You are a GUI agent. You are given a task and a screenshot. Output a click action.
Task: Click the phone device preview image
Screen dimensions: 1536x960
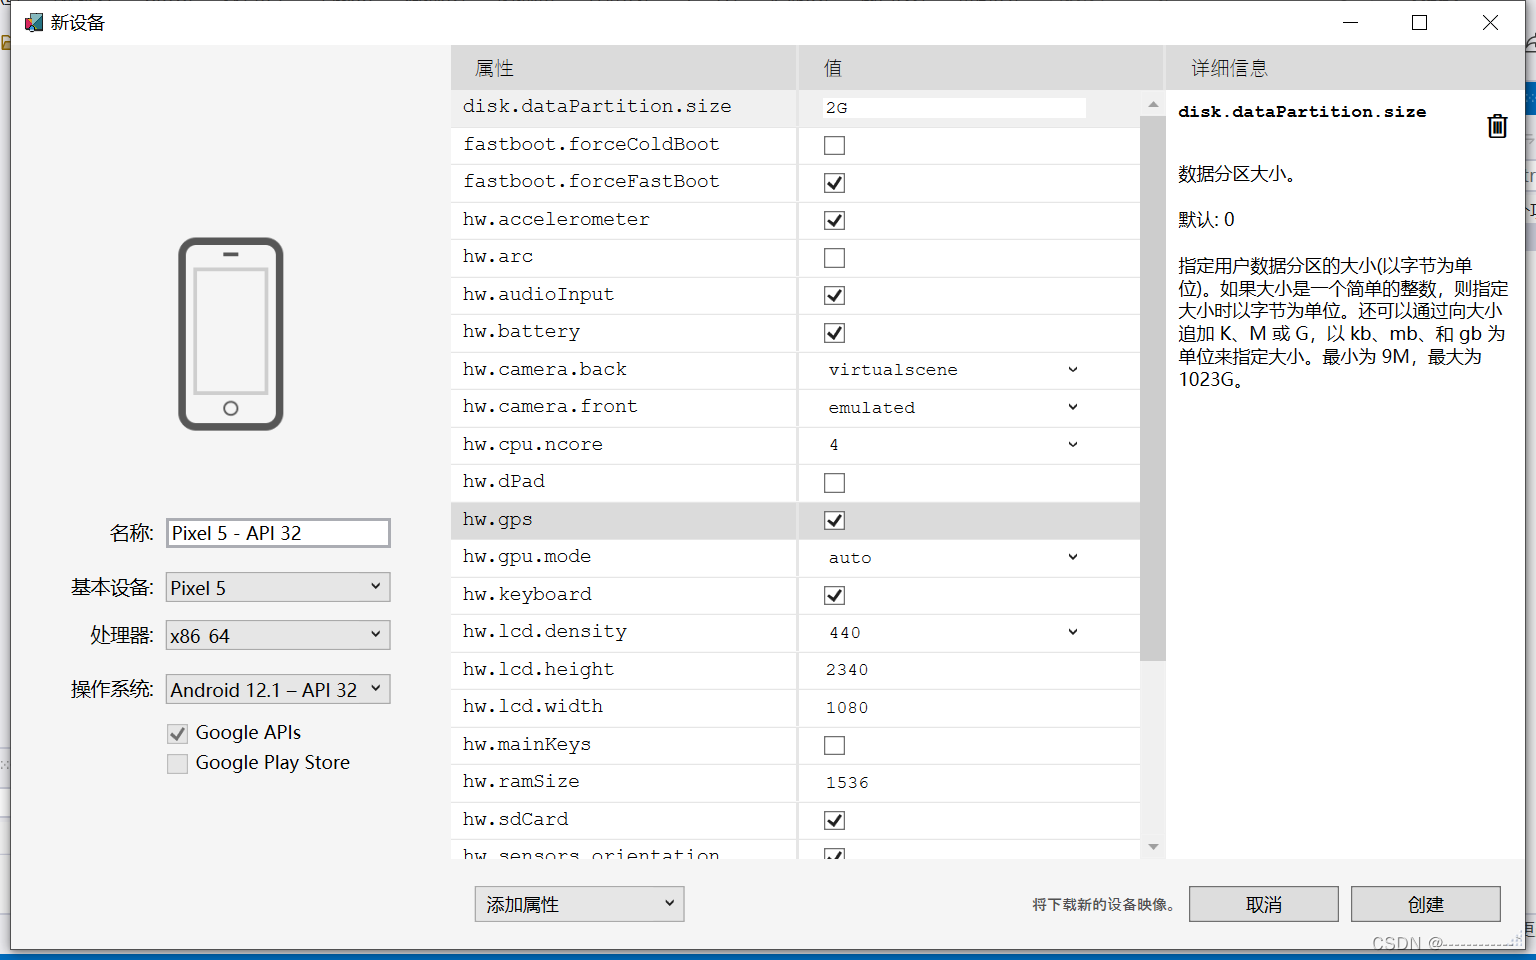tap(231, 334)
